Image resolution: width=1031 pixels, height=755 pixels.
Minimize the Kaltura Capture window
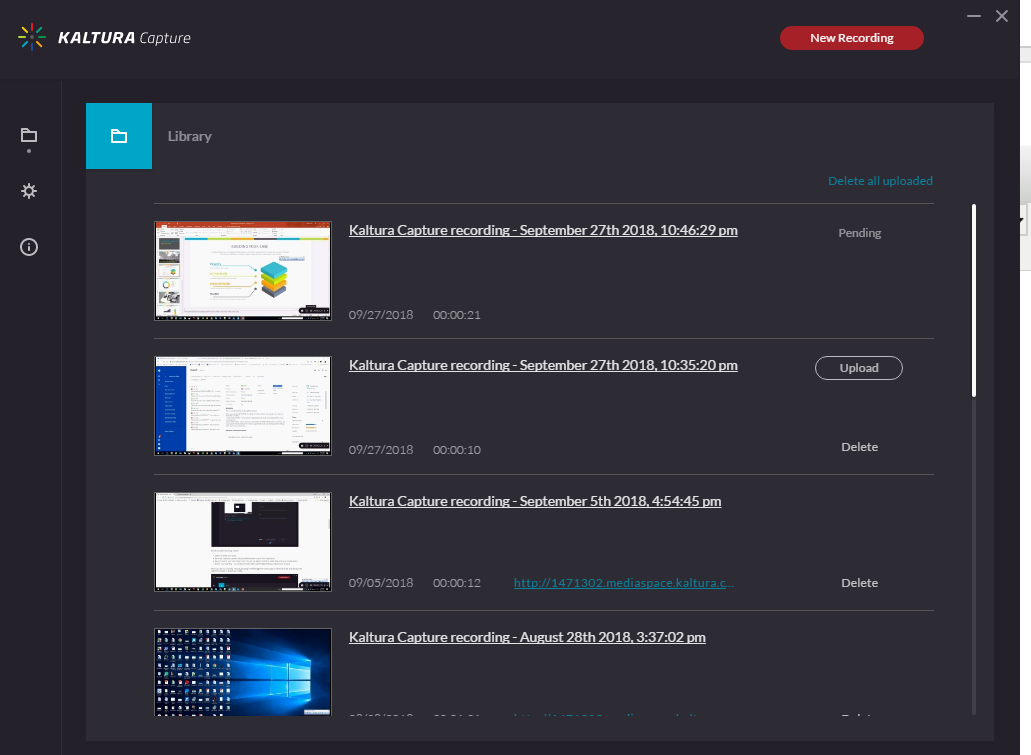click(x=974, y=16)
